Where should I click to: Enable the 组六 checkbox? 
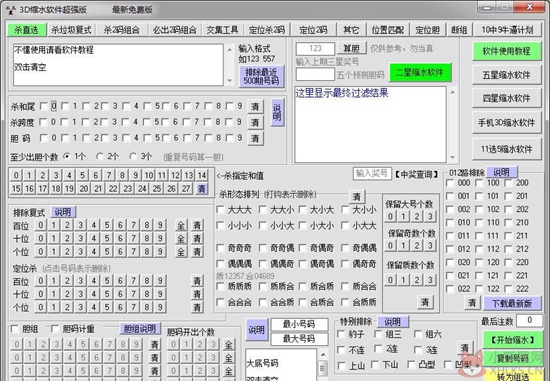(418, 334)
